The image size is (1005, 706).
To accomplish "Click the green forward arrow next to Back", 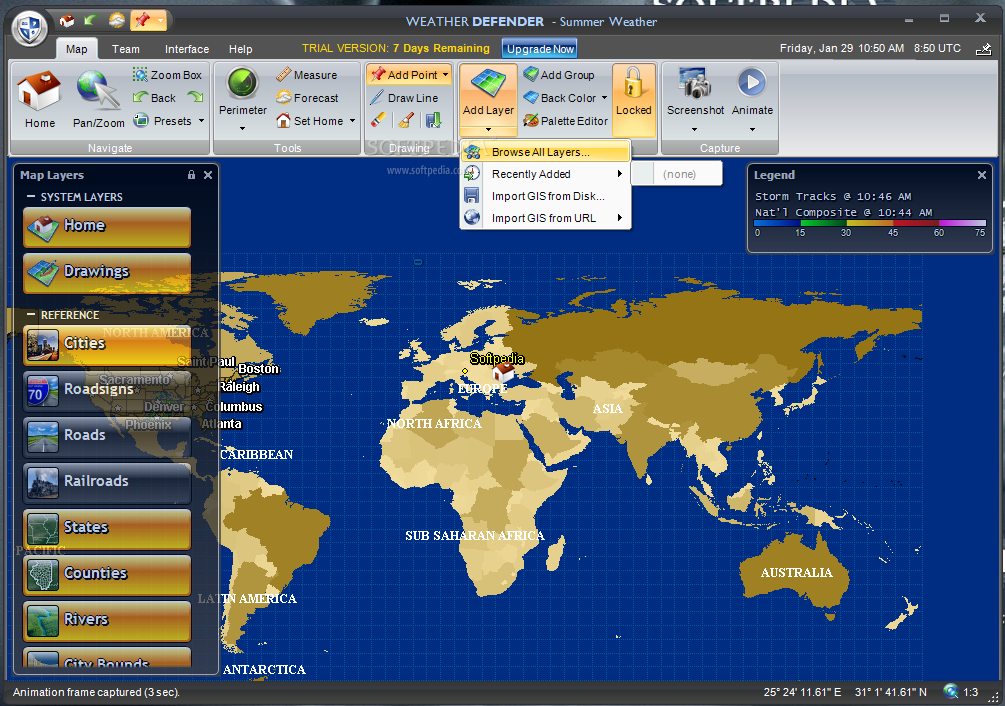I will point(195,97).
